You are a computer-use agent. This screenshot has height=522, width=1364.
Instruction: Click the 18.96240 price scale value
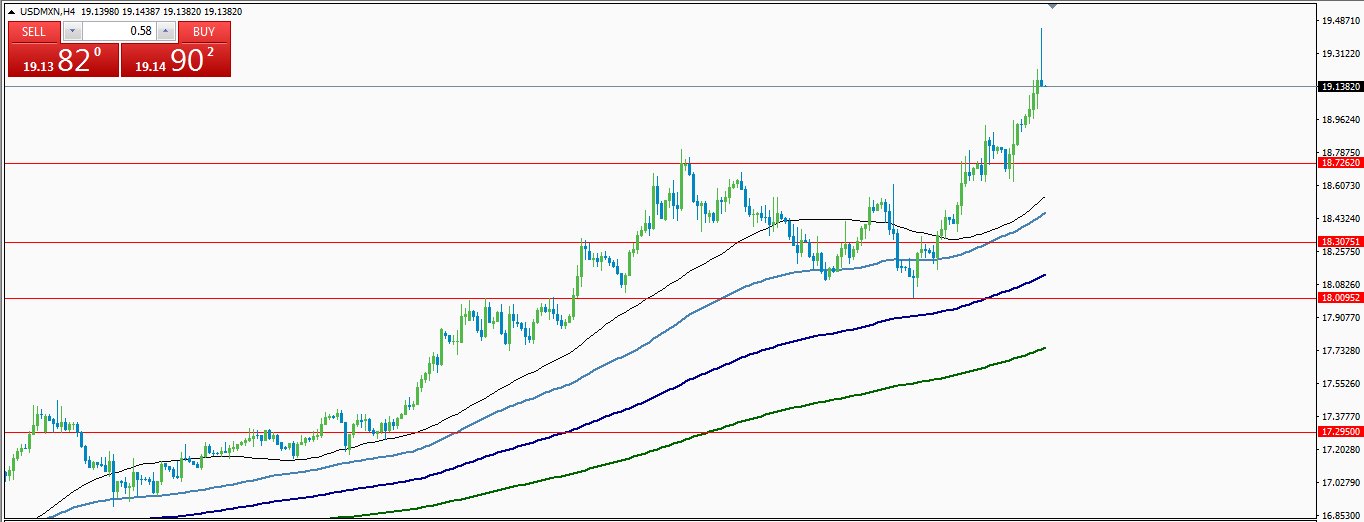click(x=1340, y=120)
